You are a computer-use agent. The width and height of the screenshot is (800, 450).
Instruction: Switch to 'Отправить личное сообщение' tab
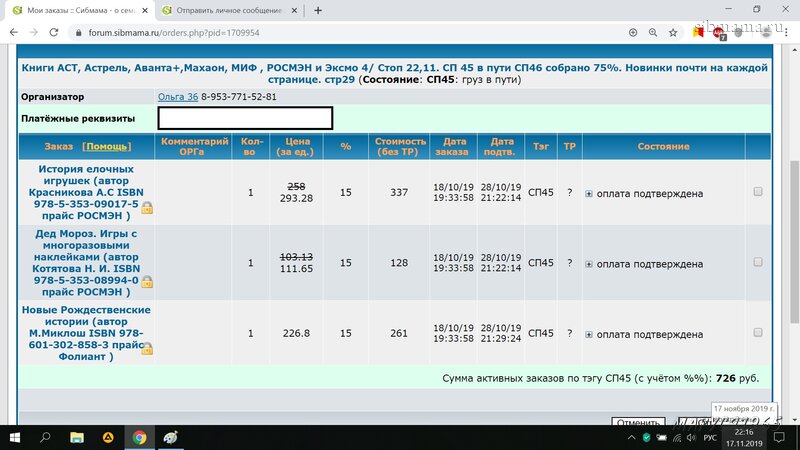click(x=229, y=10)
